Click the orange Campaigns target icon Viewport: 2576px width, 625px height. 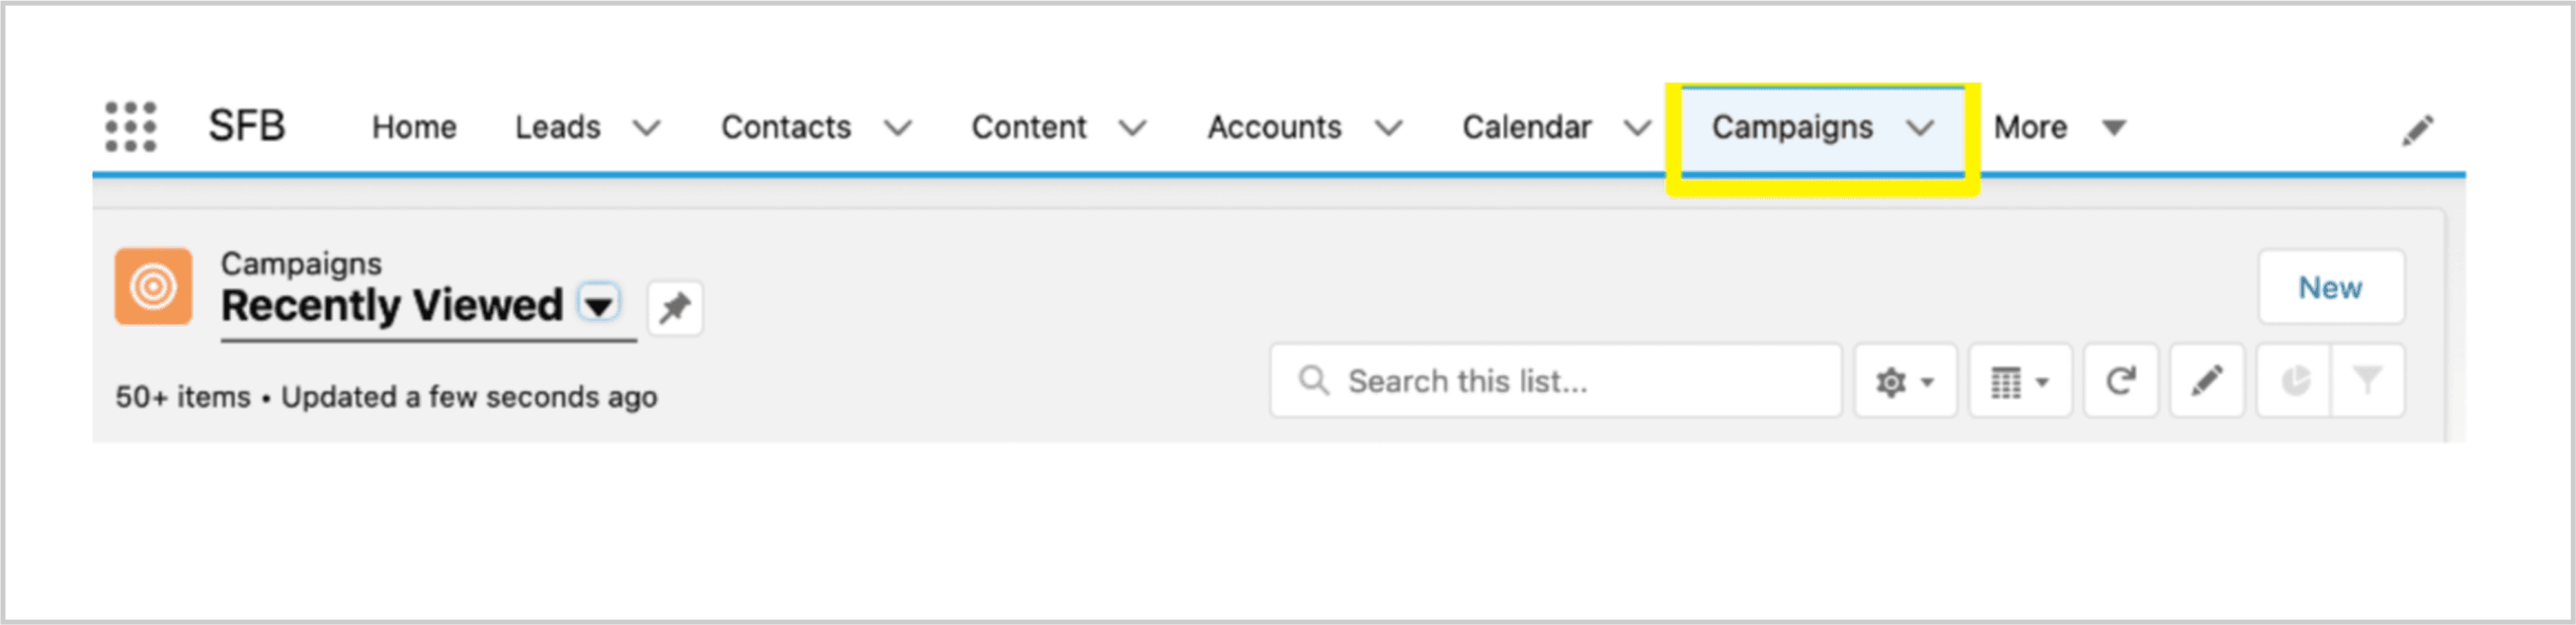click(x=153, y=287)
